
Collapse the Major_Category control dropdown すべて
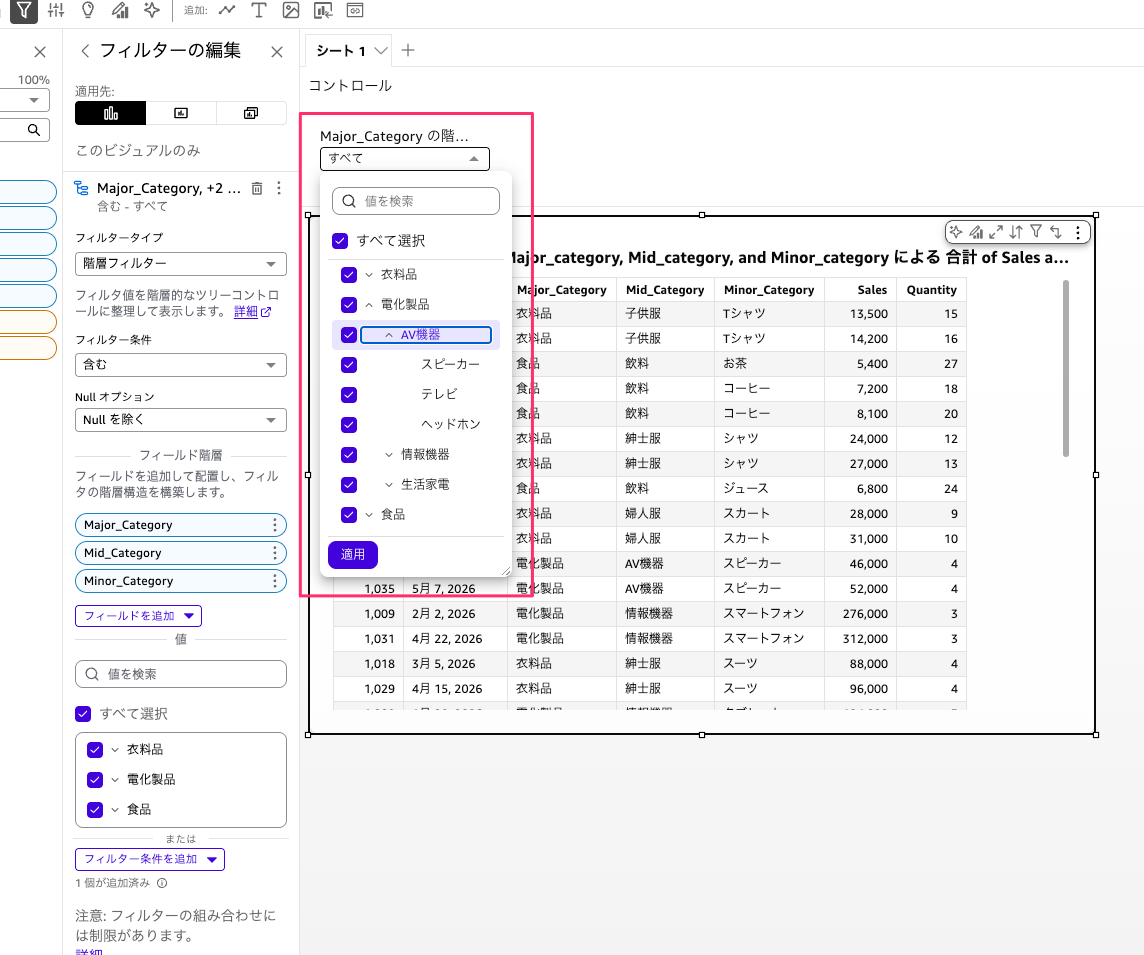point(405,158)
